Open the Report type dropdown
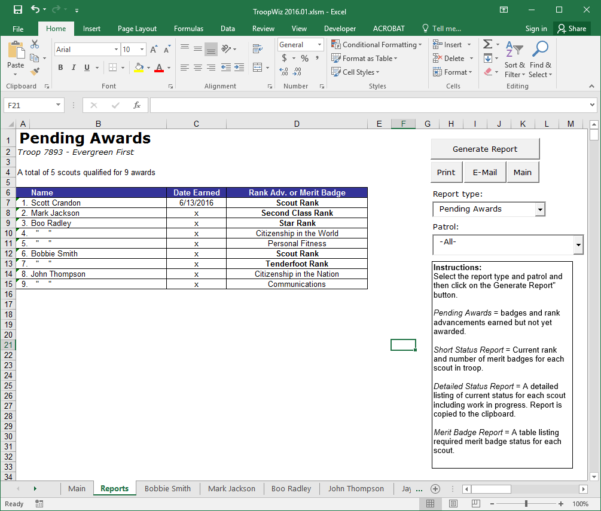This screenshot has width=601, height=511. coord(540,210)
